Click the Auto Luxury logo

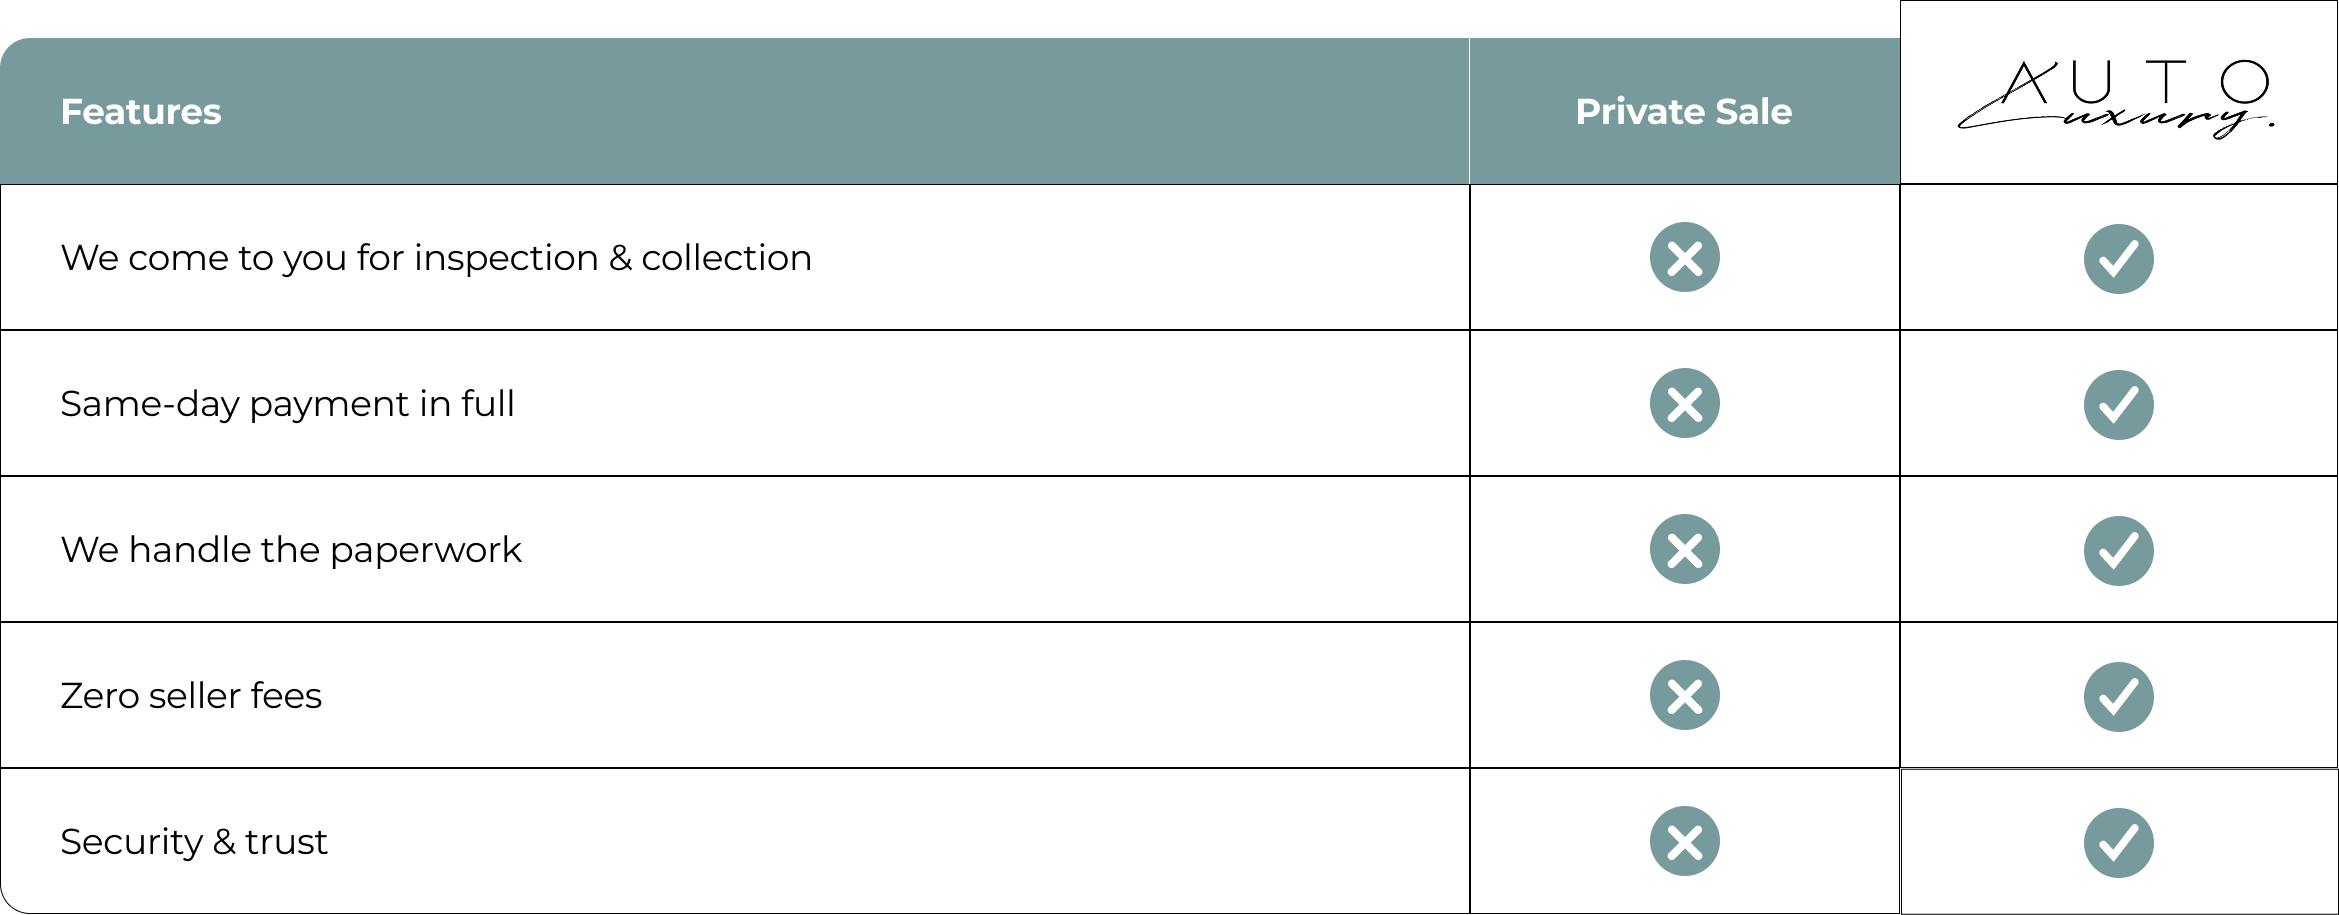pyautogui.click(x=2116, y=98)
